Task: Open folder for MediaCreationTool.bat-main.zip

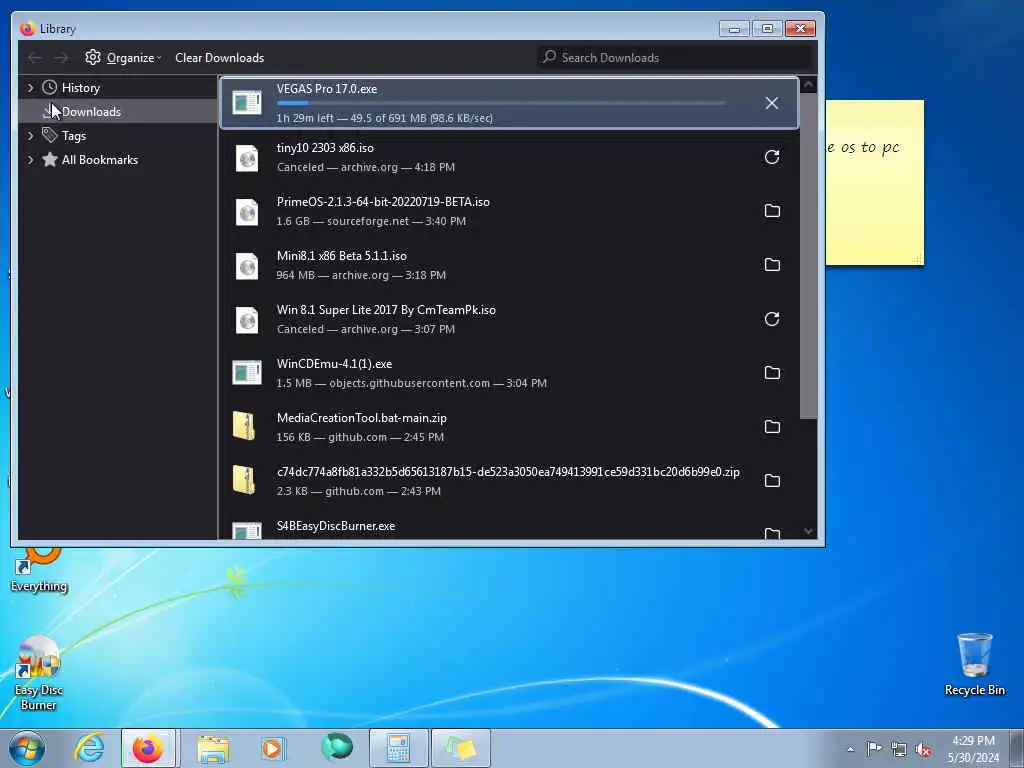Action: coord(772,426)
